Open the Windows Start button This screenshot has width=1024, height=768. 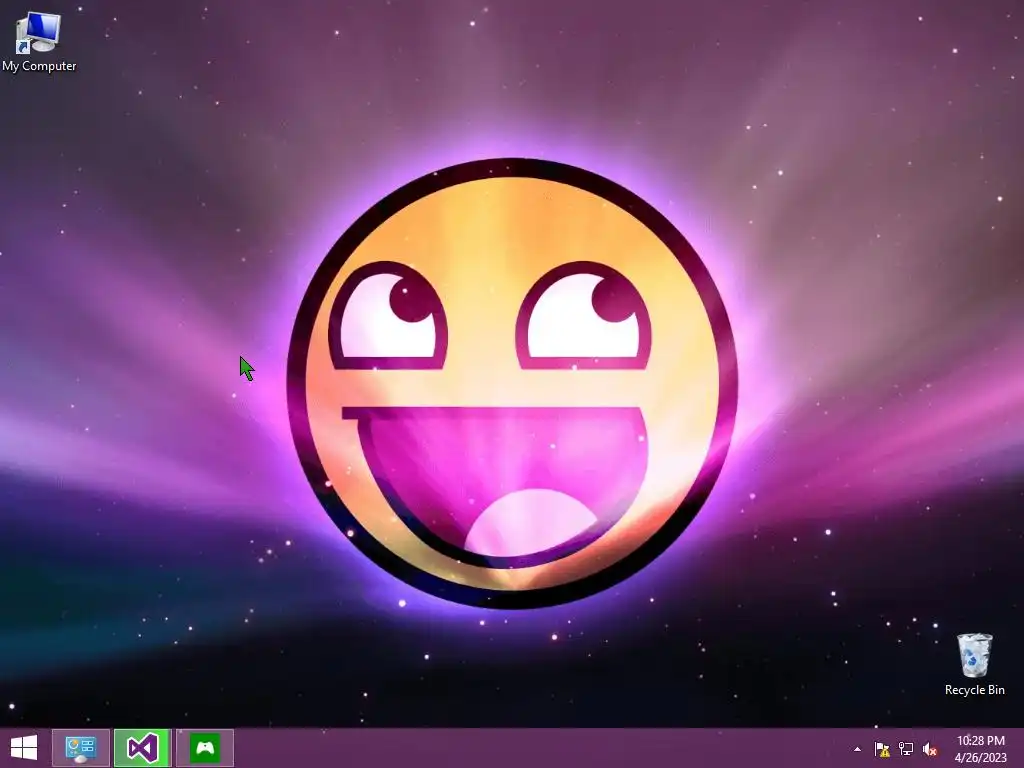pyautogui.click(x=24, y=748)
